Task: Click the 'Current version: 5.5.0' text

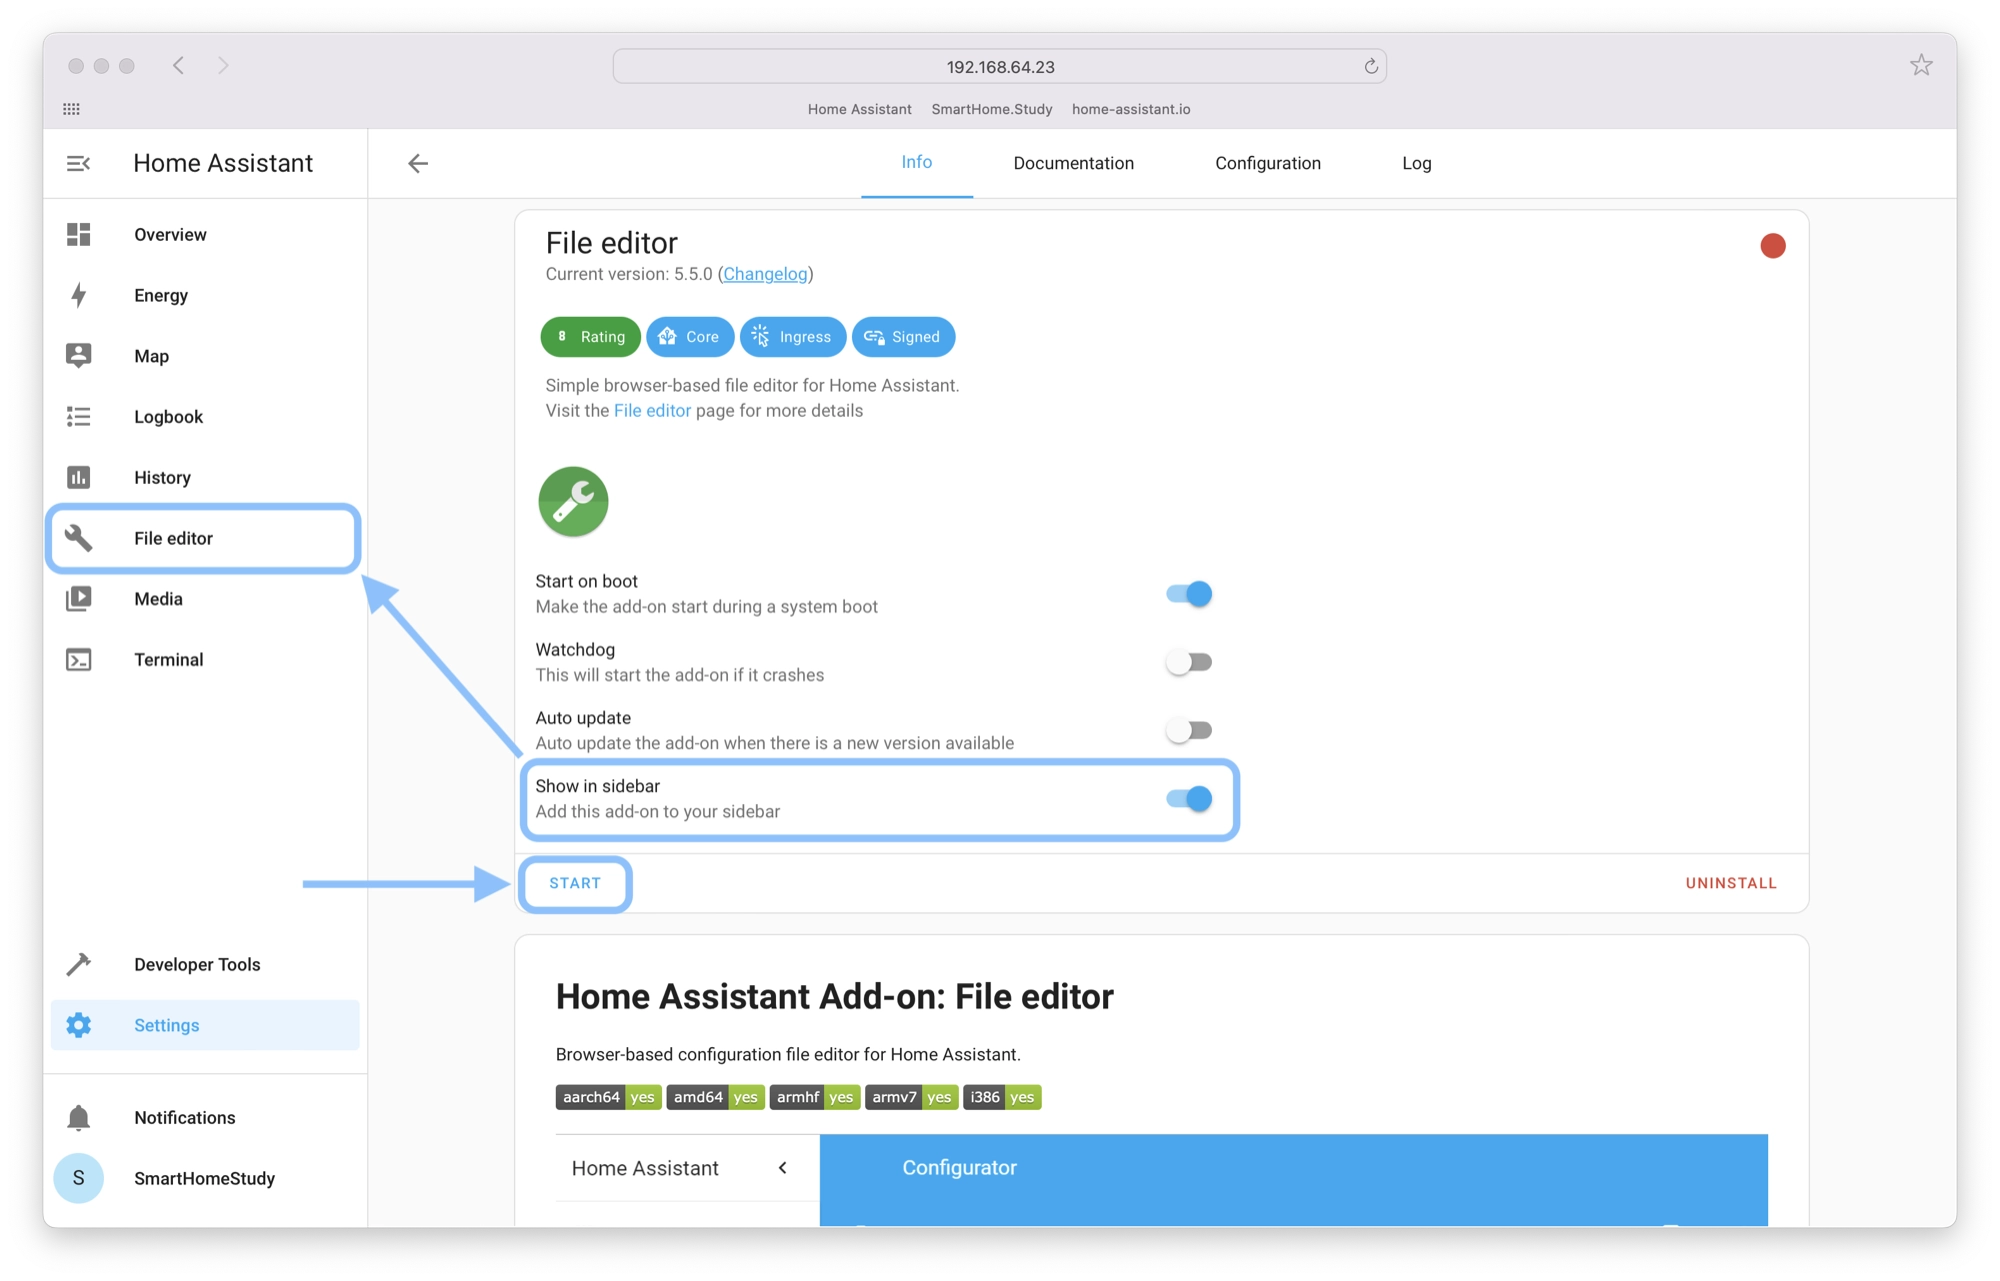Action: (x=629, y=274)
